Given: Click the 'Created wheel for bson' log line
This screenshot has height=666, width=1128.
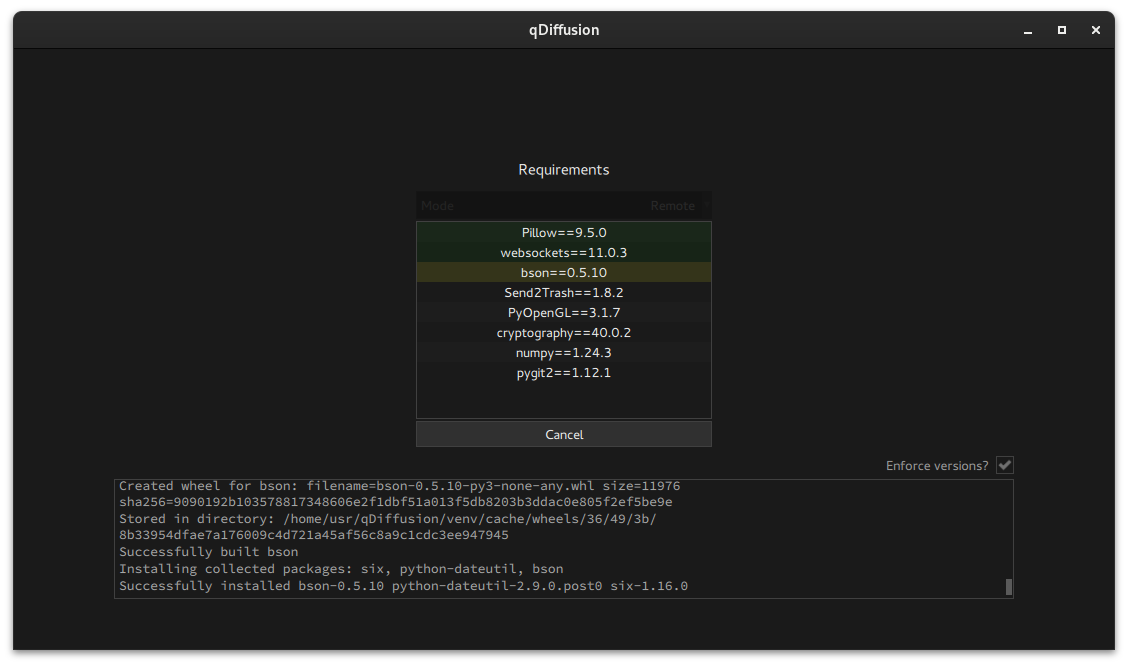Looking at the screenshot, I should coord(399,486).
